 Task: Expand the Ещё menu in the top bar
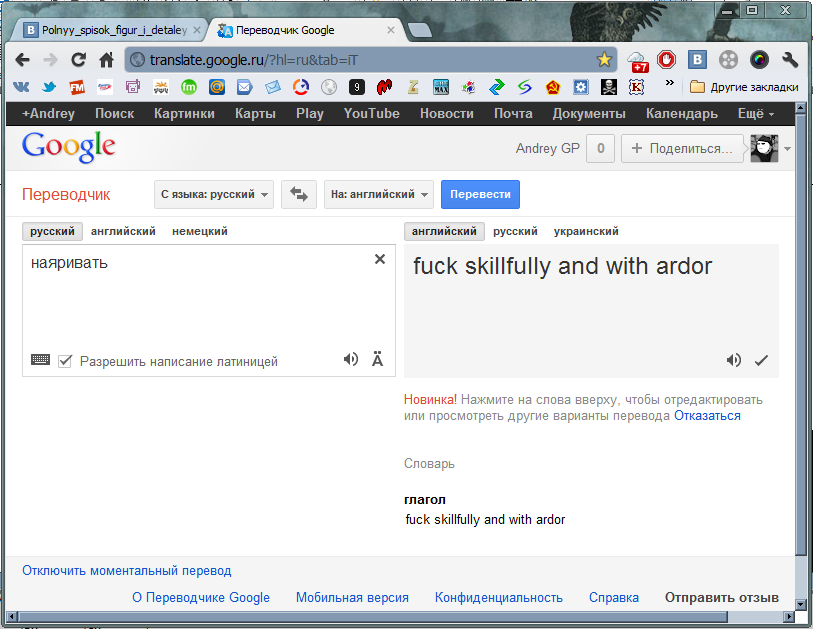756,114
